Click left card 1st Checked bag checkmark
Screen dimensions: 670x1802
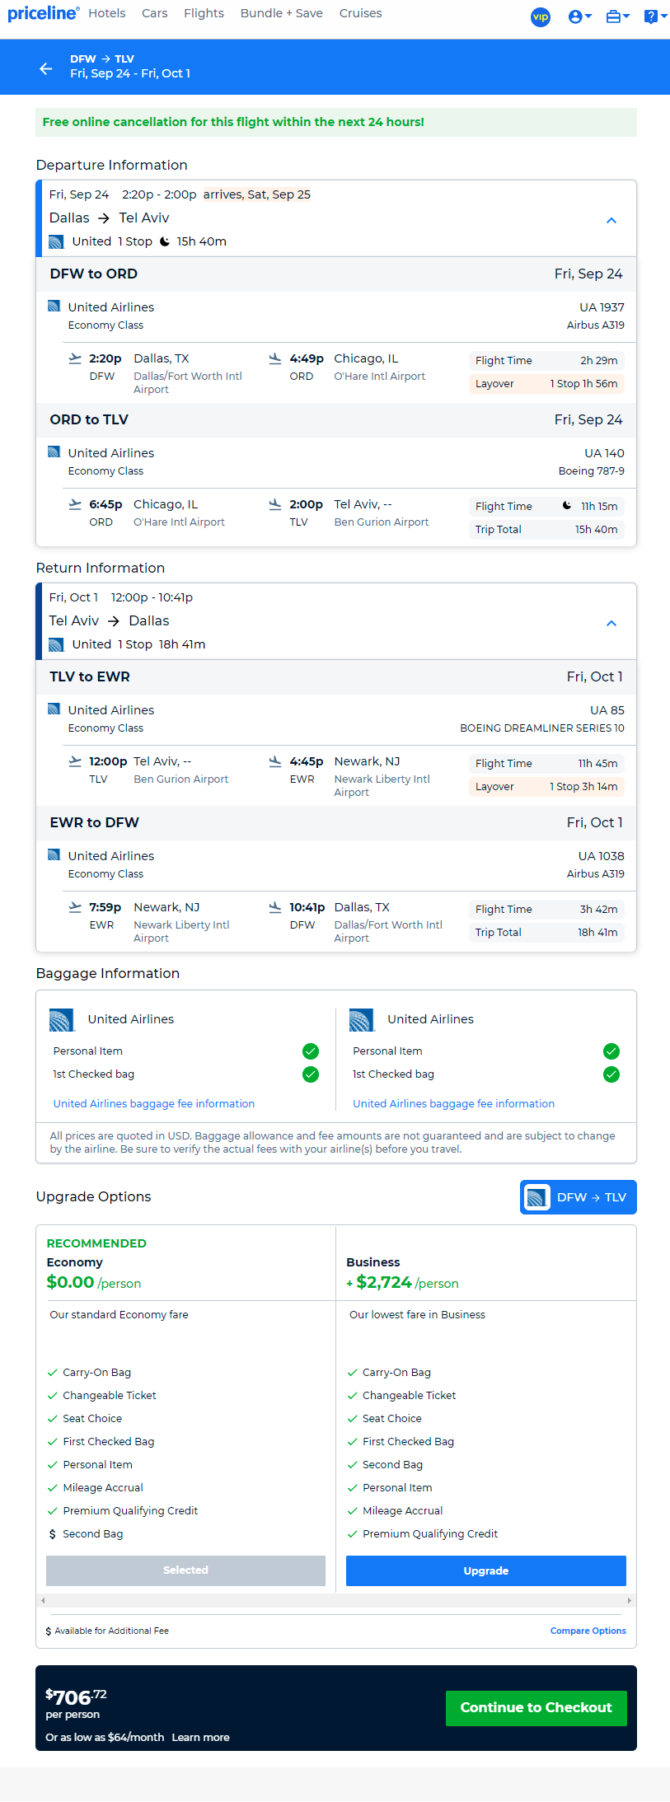click(311, 1074)
